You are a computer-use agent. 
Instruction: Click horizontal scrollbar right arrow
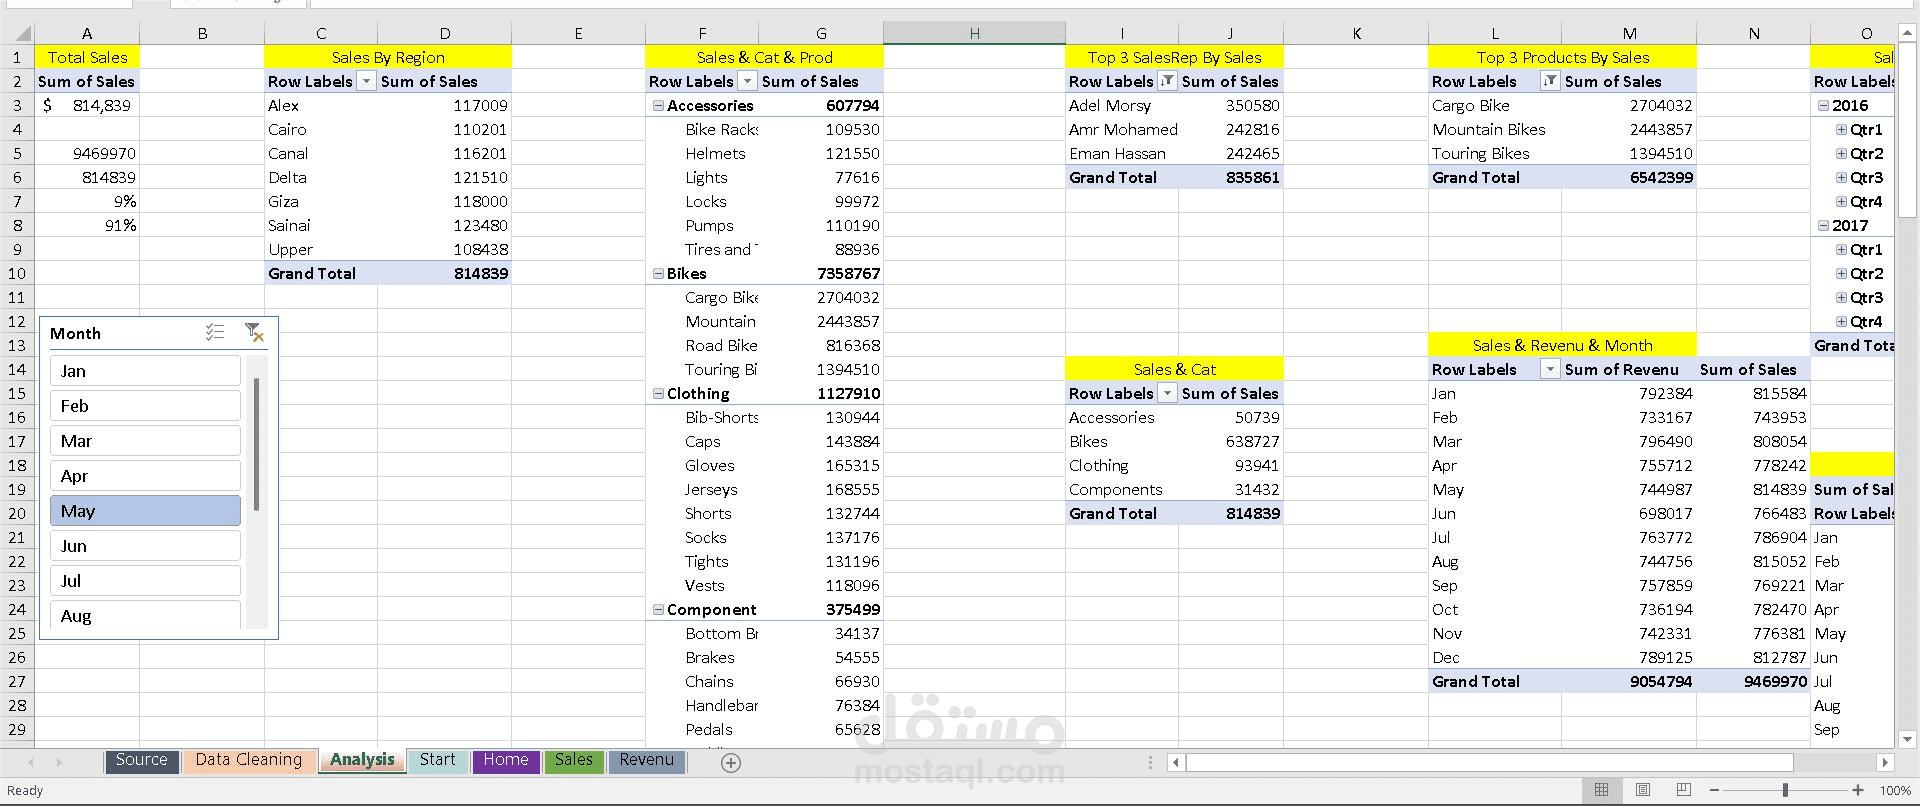click(1885, 762)
